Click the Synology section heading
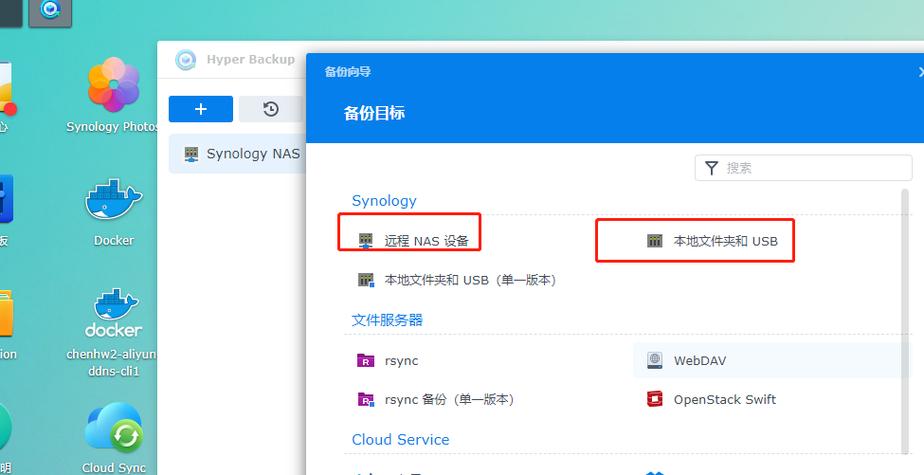The height and width of the screenshot is (475, 924). click(x=384, y=201)
